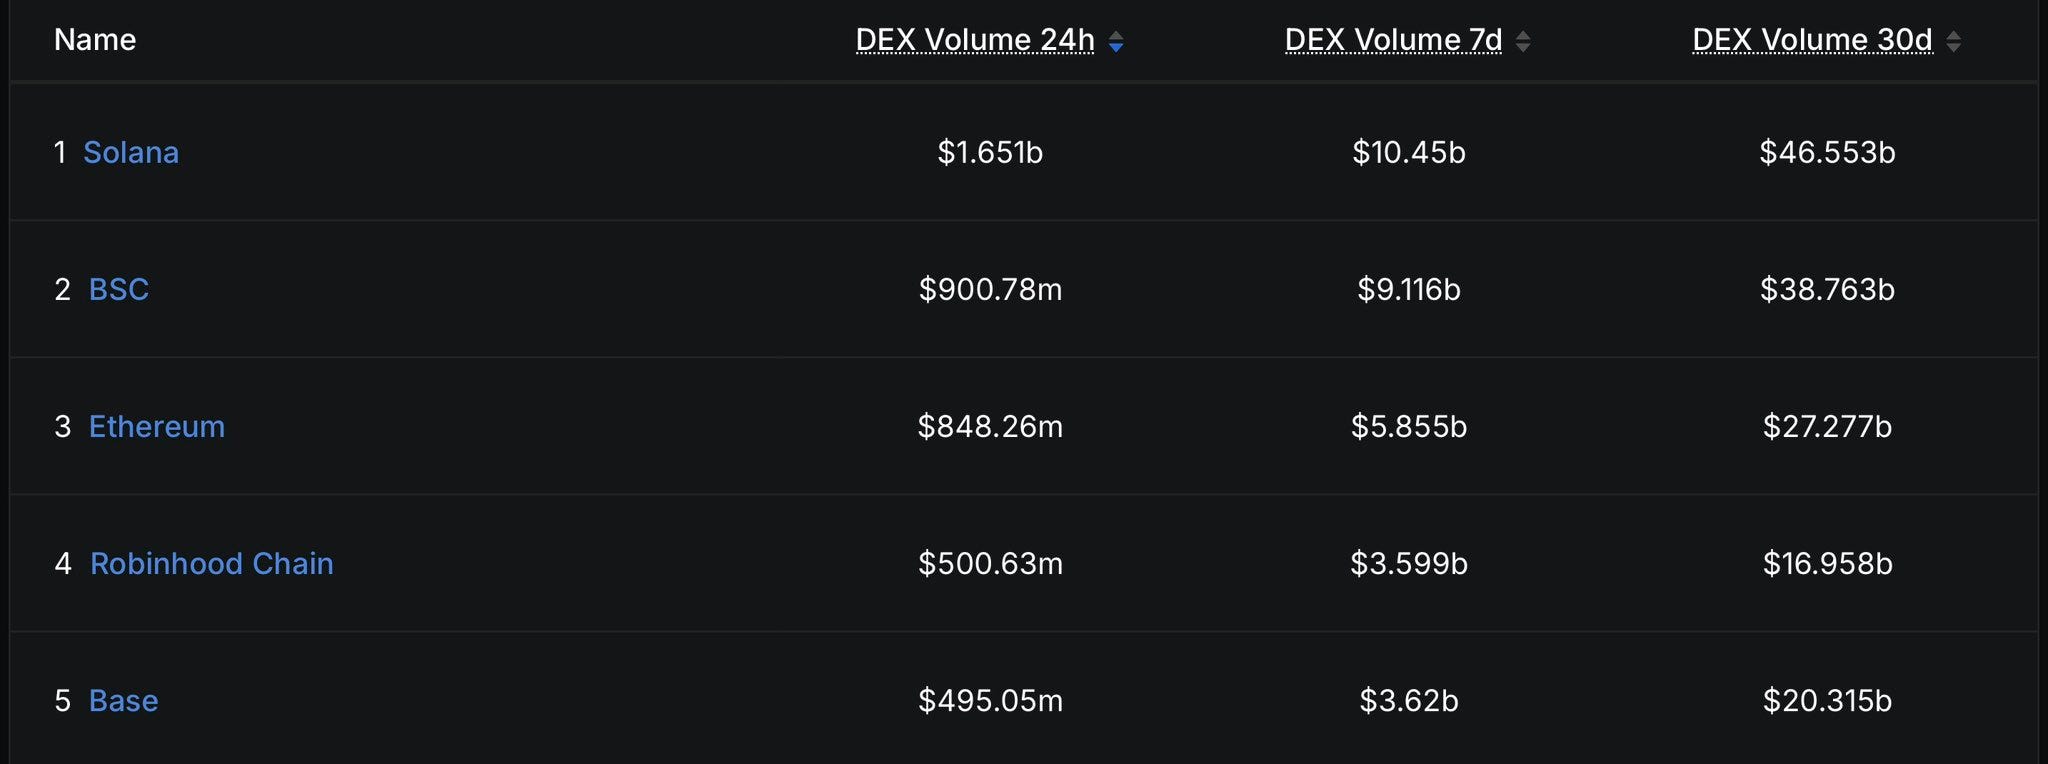Open the BSC chain link
The width and height of the screenshot is (2048, 764).
(119, 289)
